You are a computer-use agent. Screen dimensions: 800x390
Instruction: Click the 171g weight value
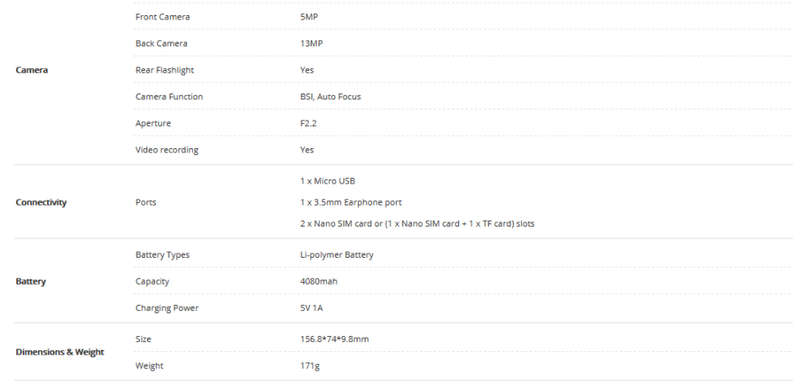pos(310,366)
